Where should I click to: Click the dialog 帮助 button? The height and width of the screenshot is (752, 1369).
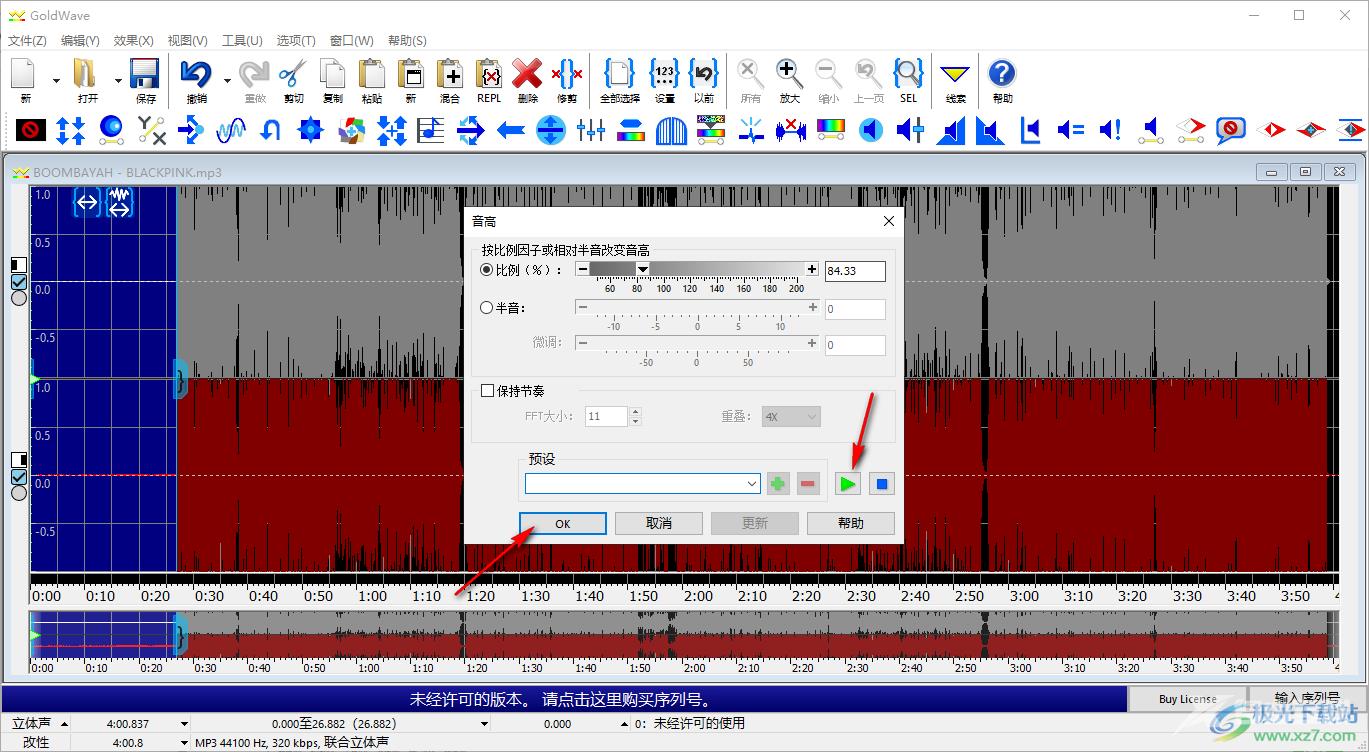[851, 523]
